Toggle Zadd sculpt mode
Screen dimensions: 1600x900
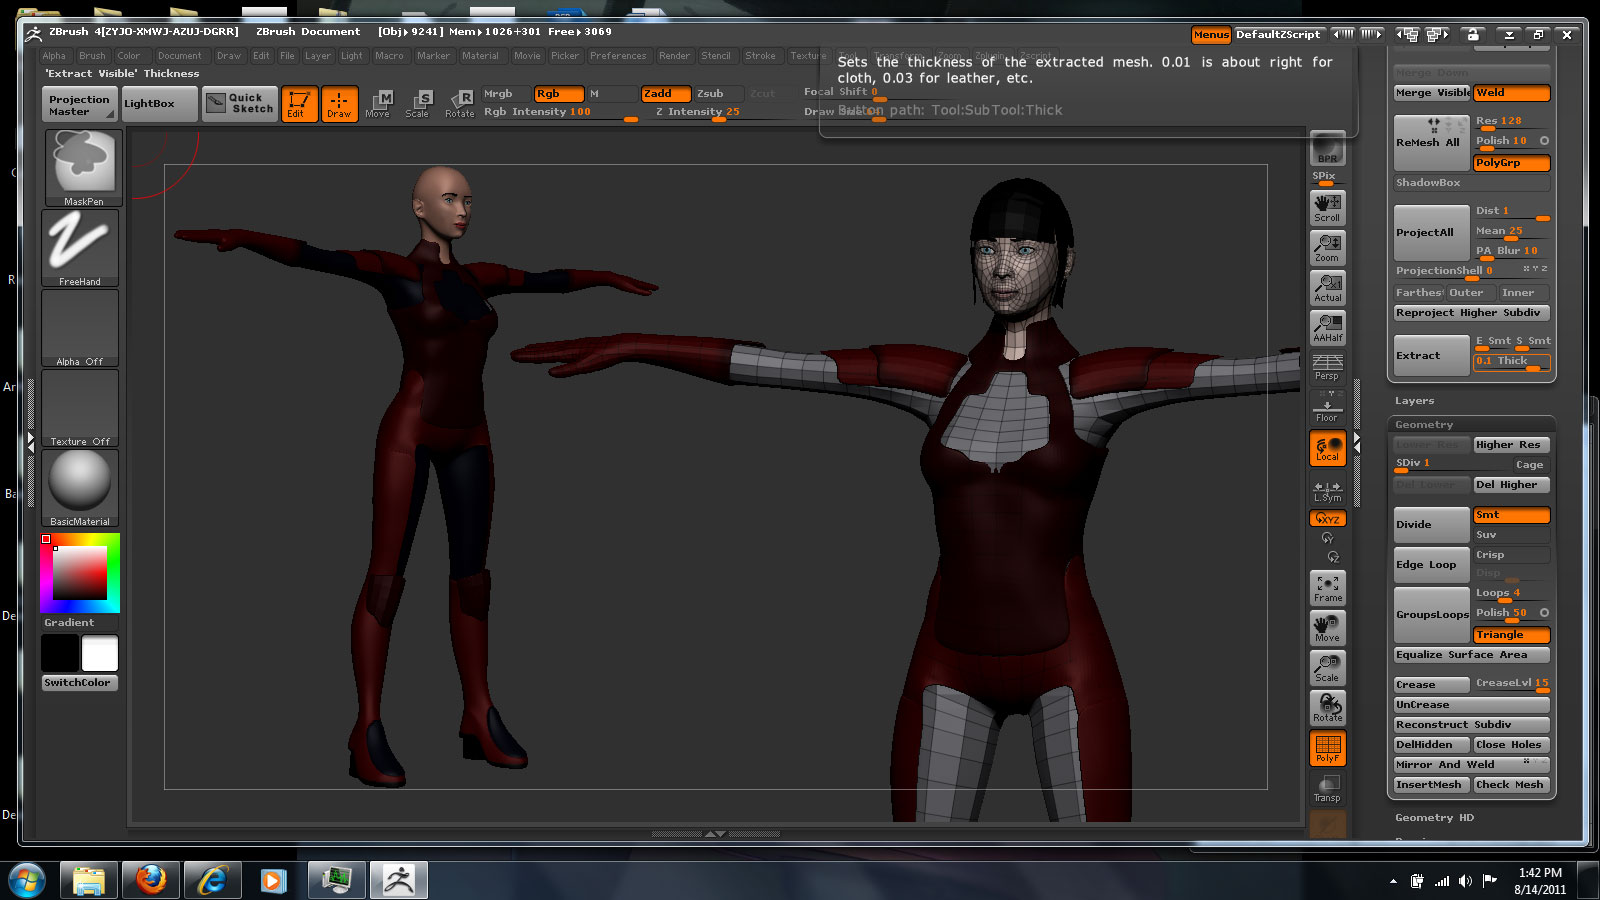point(665,93)
